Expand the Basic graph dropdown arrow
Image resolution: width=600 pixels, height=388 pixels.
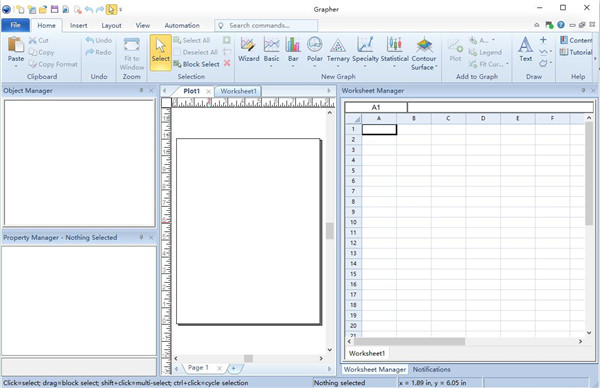tap(271, 67)
